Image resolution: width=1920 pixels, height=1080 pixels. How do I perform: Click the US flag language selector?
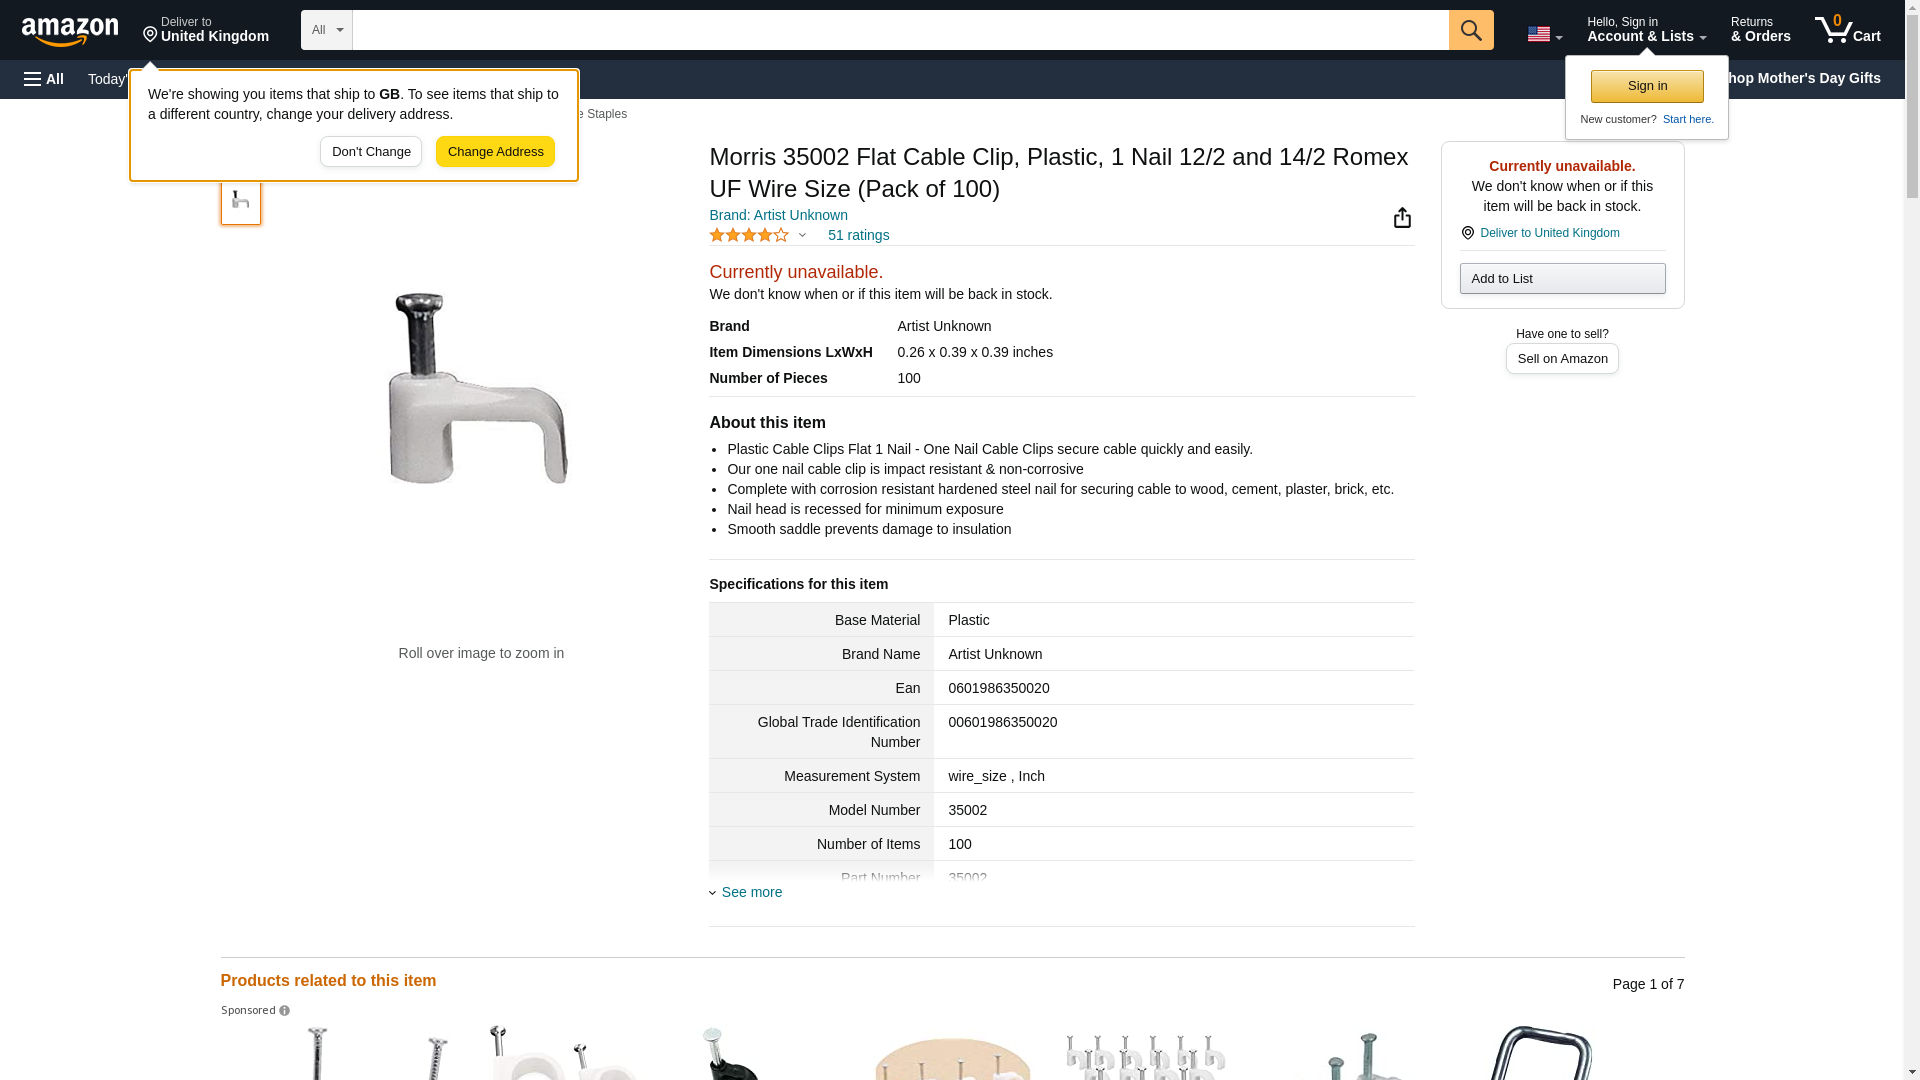1544,34
